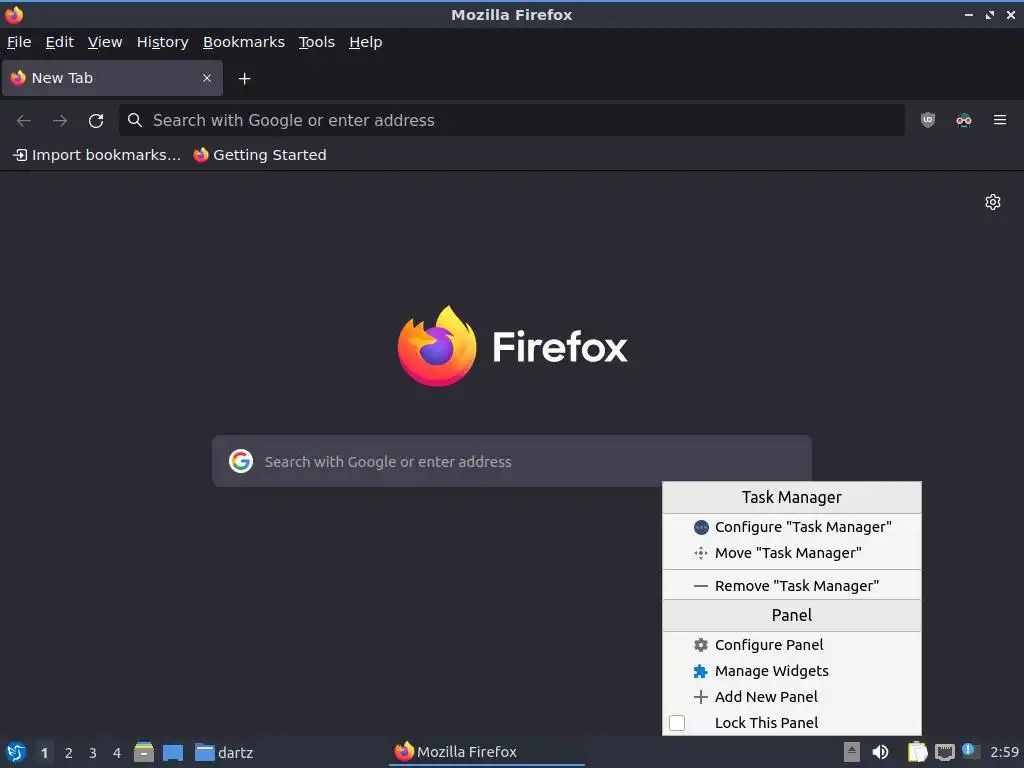
Task: Toggle the Lock This Panel checkbox
Action: pos(677,723)
